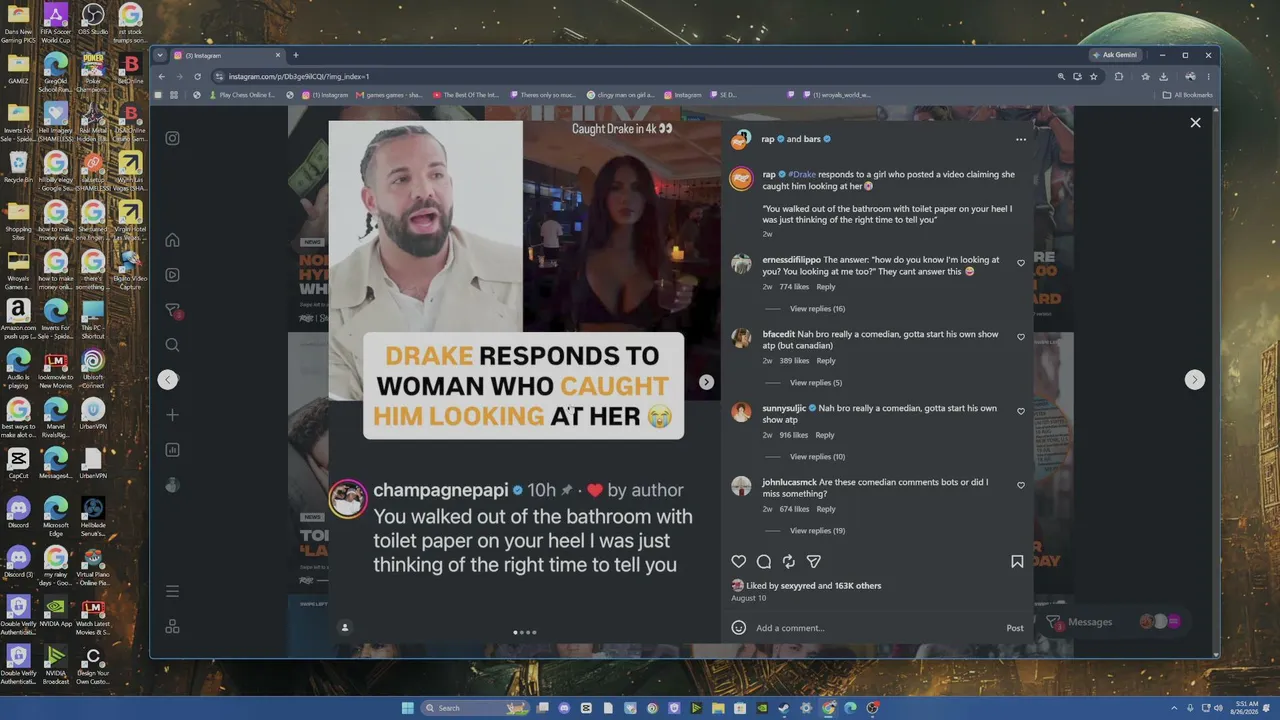The width and height of the screenshot is (1280, 720).
Task: Open comment bubble icon under the post
Action: [764, 562]
